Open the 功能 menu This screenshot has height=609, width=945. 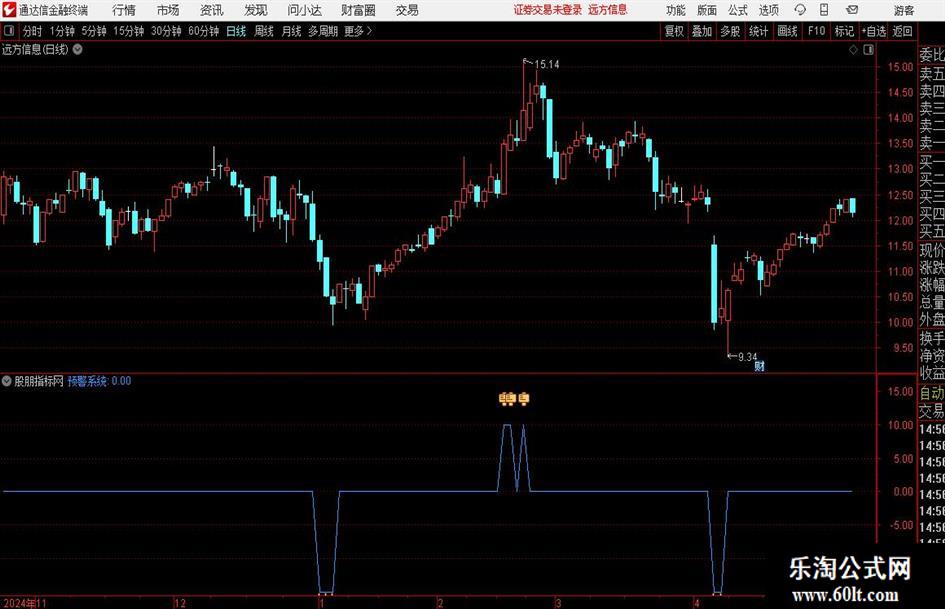point(676,10)
